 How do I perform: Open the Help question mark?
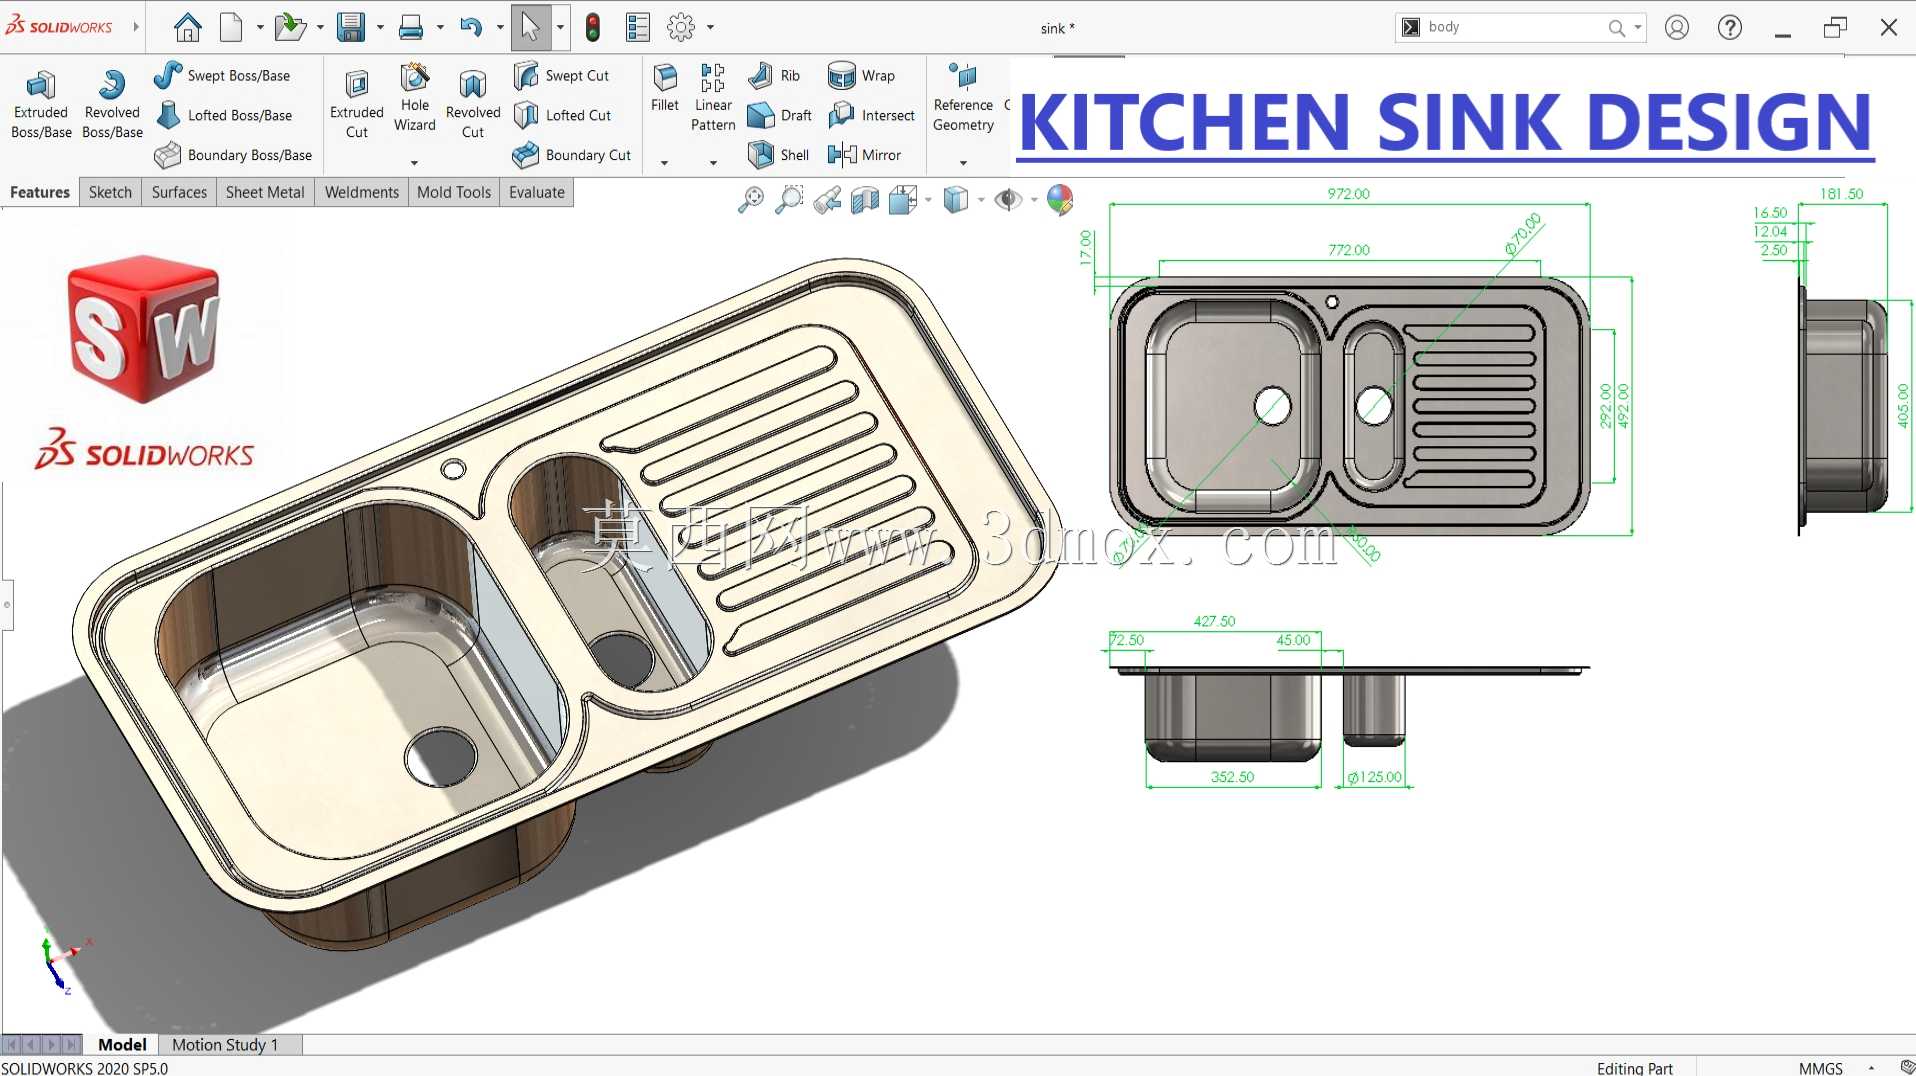[x=1730, y=27]
